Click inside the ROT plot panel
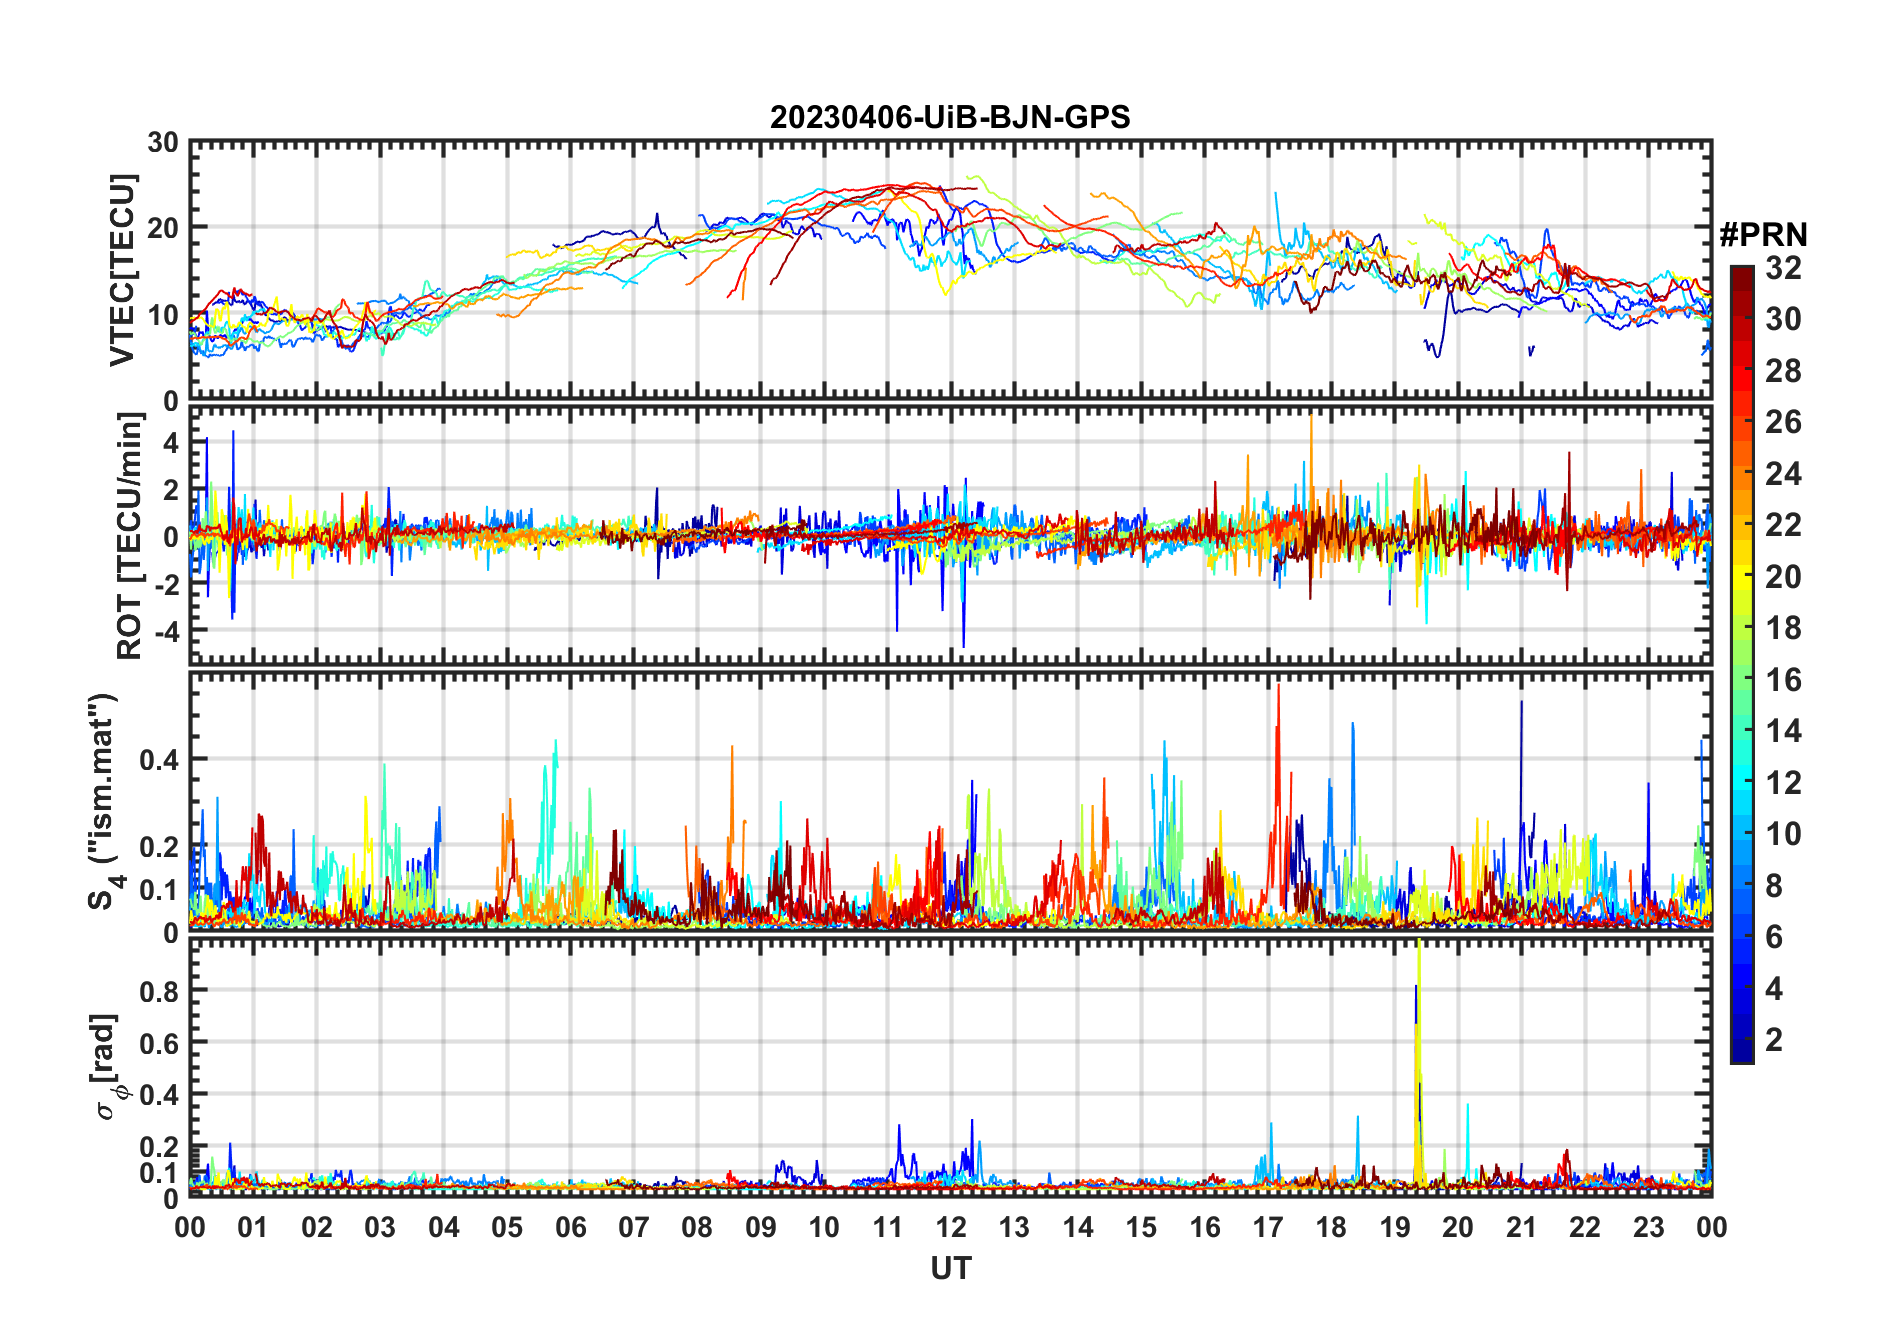 tap(950, 535)
